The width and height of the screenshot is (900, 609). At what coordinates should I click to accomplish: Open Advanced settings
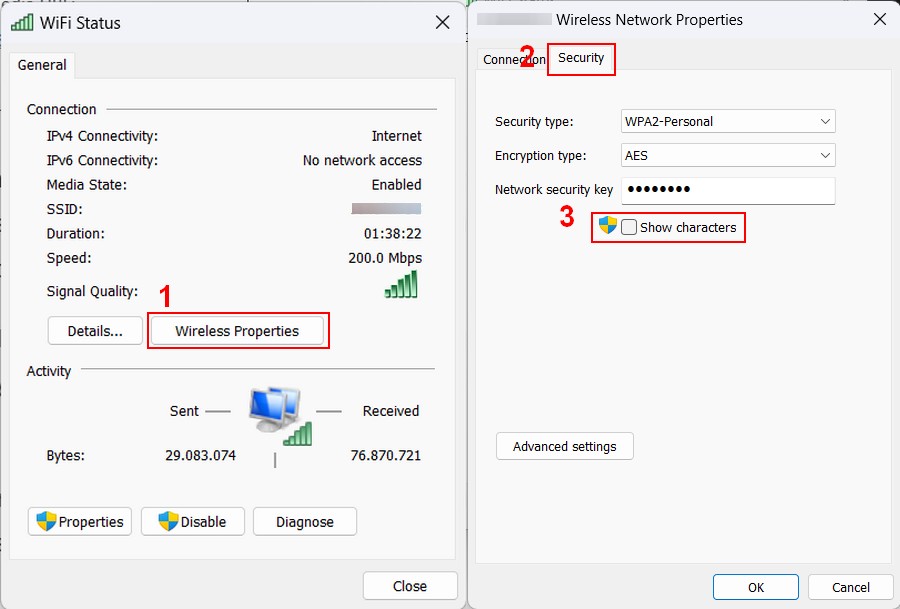[564, 446]
